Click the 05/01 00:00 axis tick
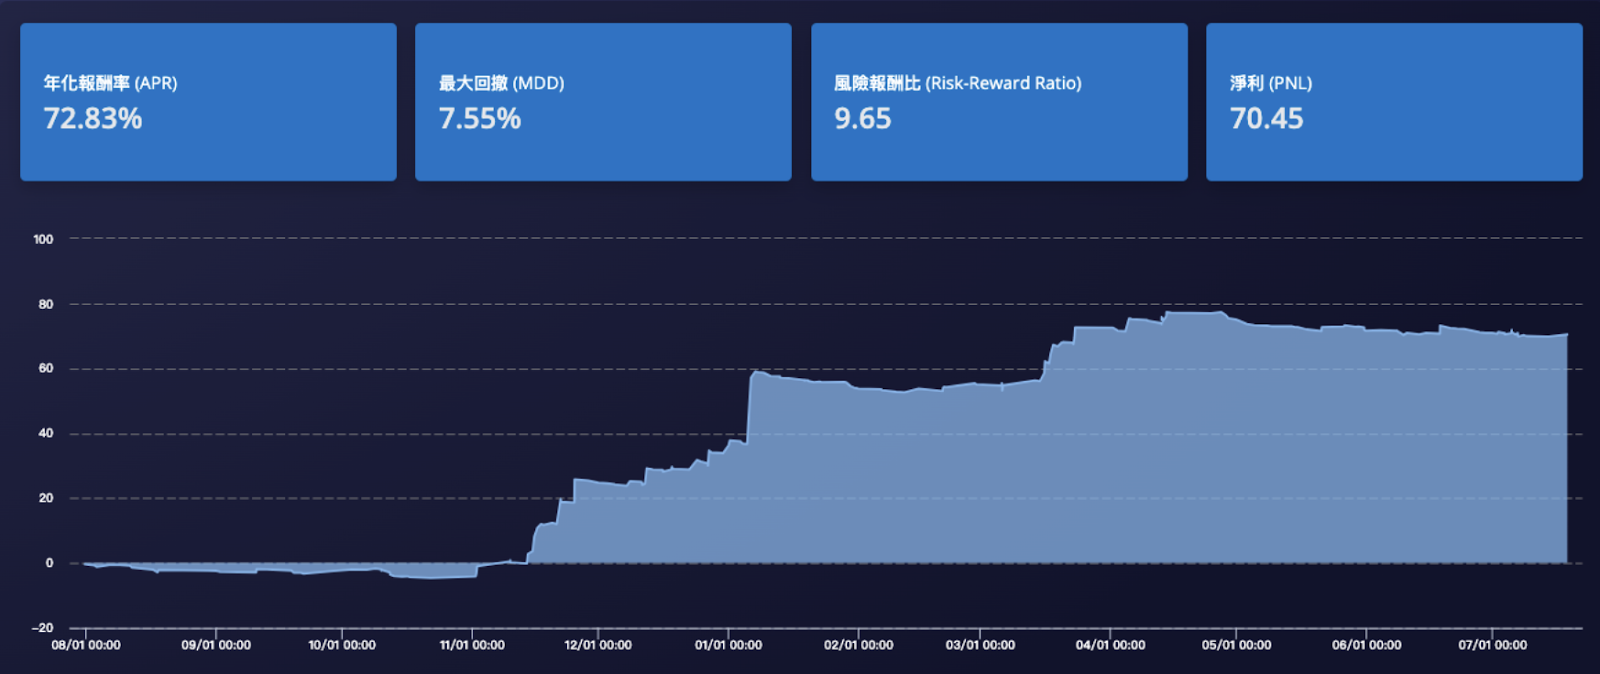The image size is (1600, 674). tap(1236, 645)
